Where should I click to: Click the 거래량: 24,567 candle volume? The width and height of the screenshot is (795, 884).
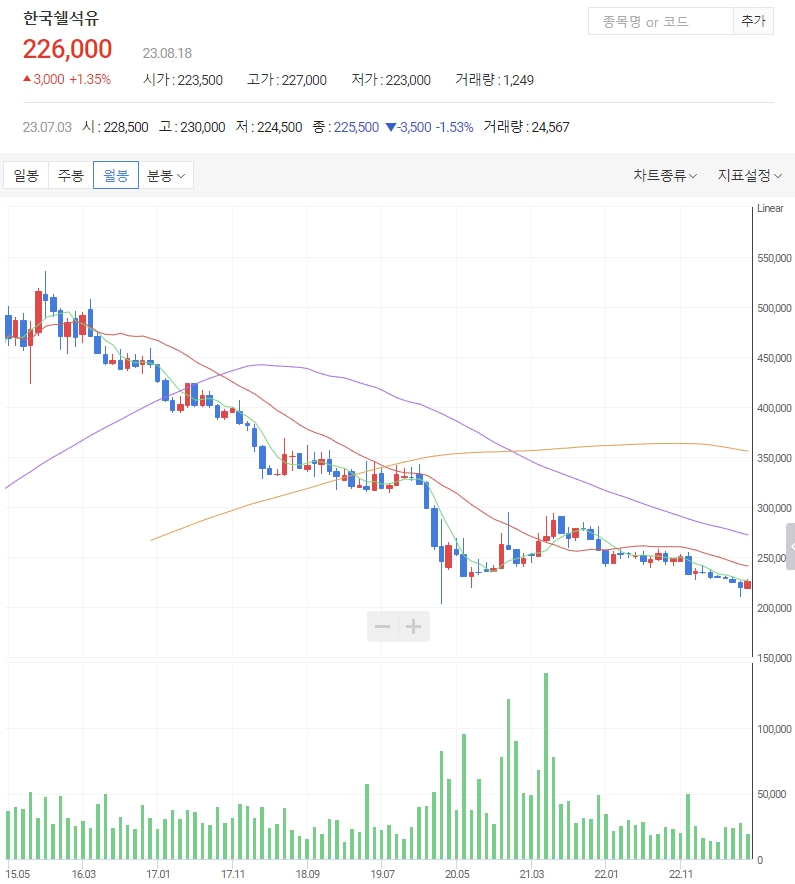(x=526, y=127)
